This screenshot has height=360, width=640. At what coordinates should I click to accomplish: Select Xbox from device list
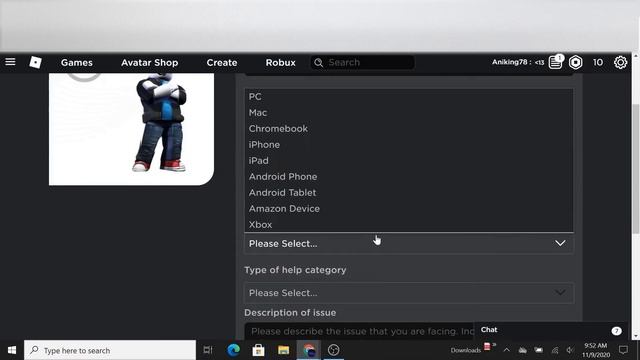tap(409, 224)
